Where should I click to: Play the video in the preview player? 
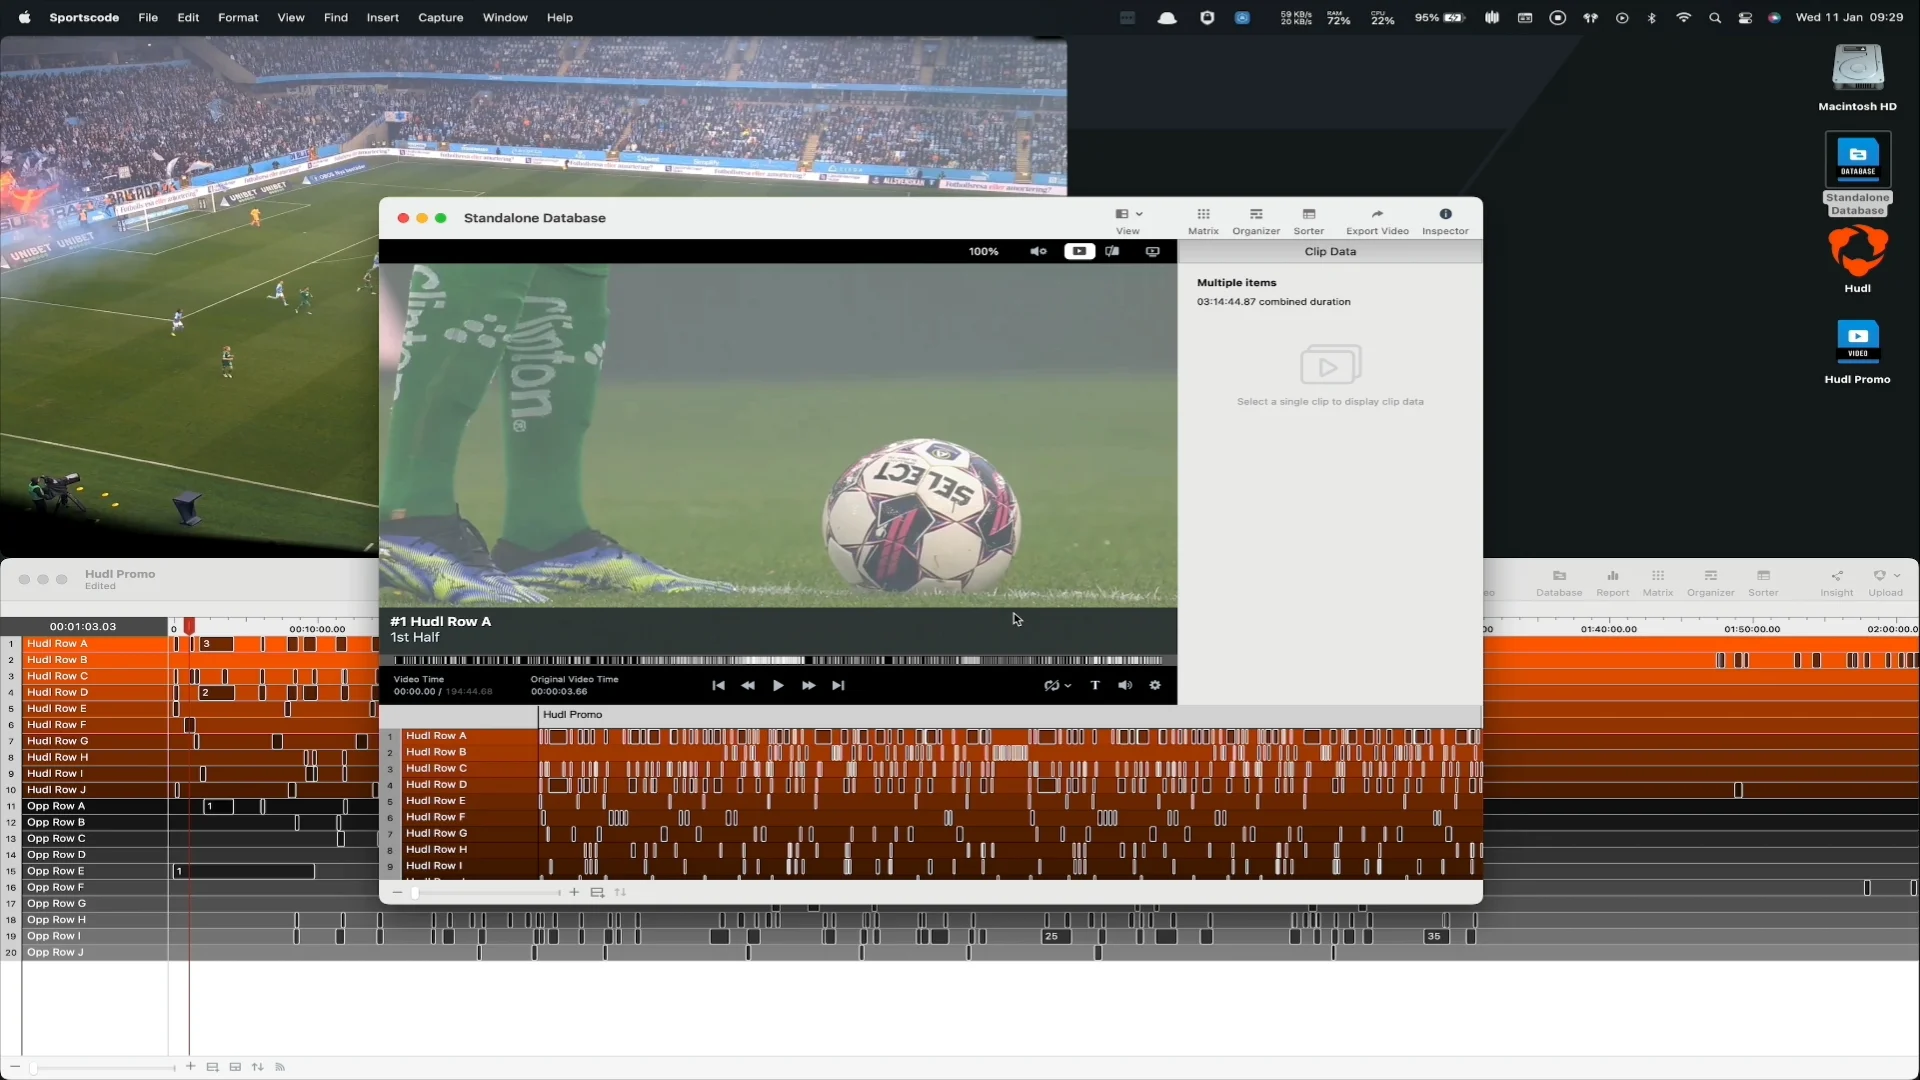click(778, 685)
